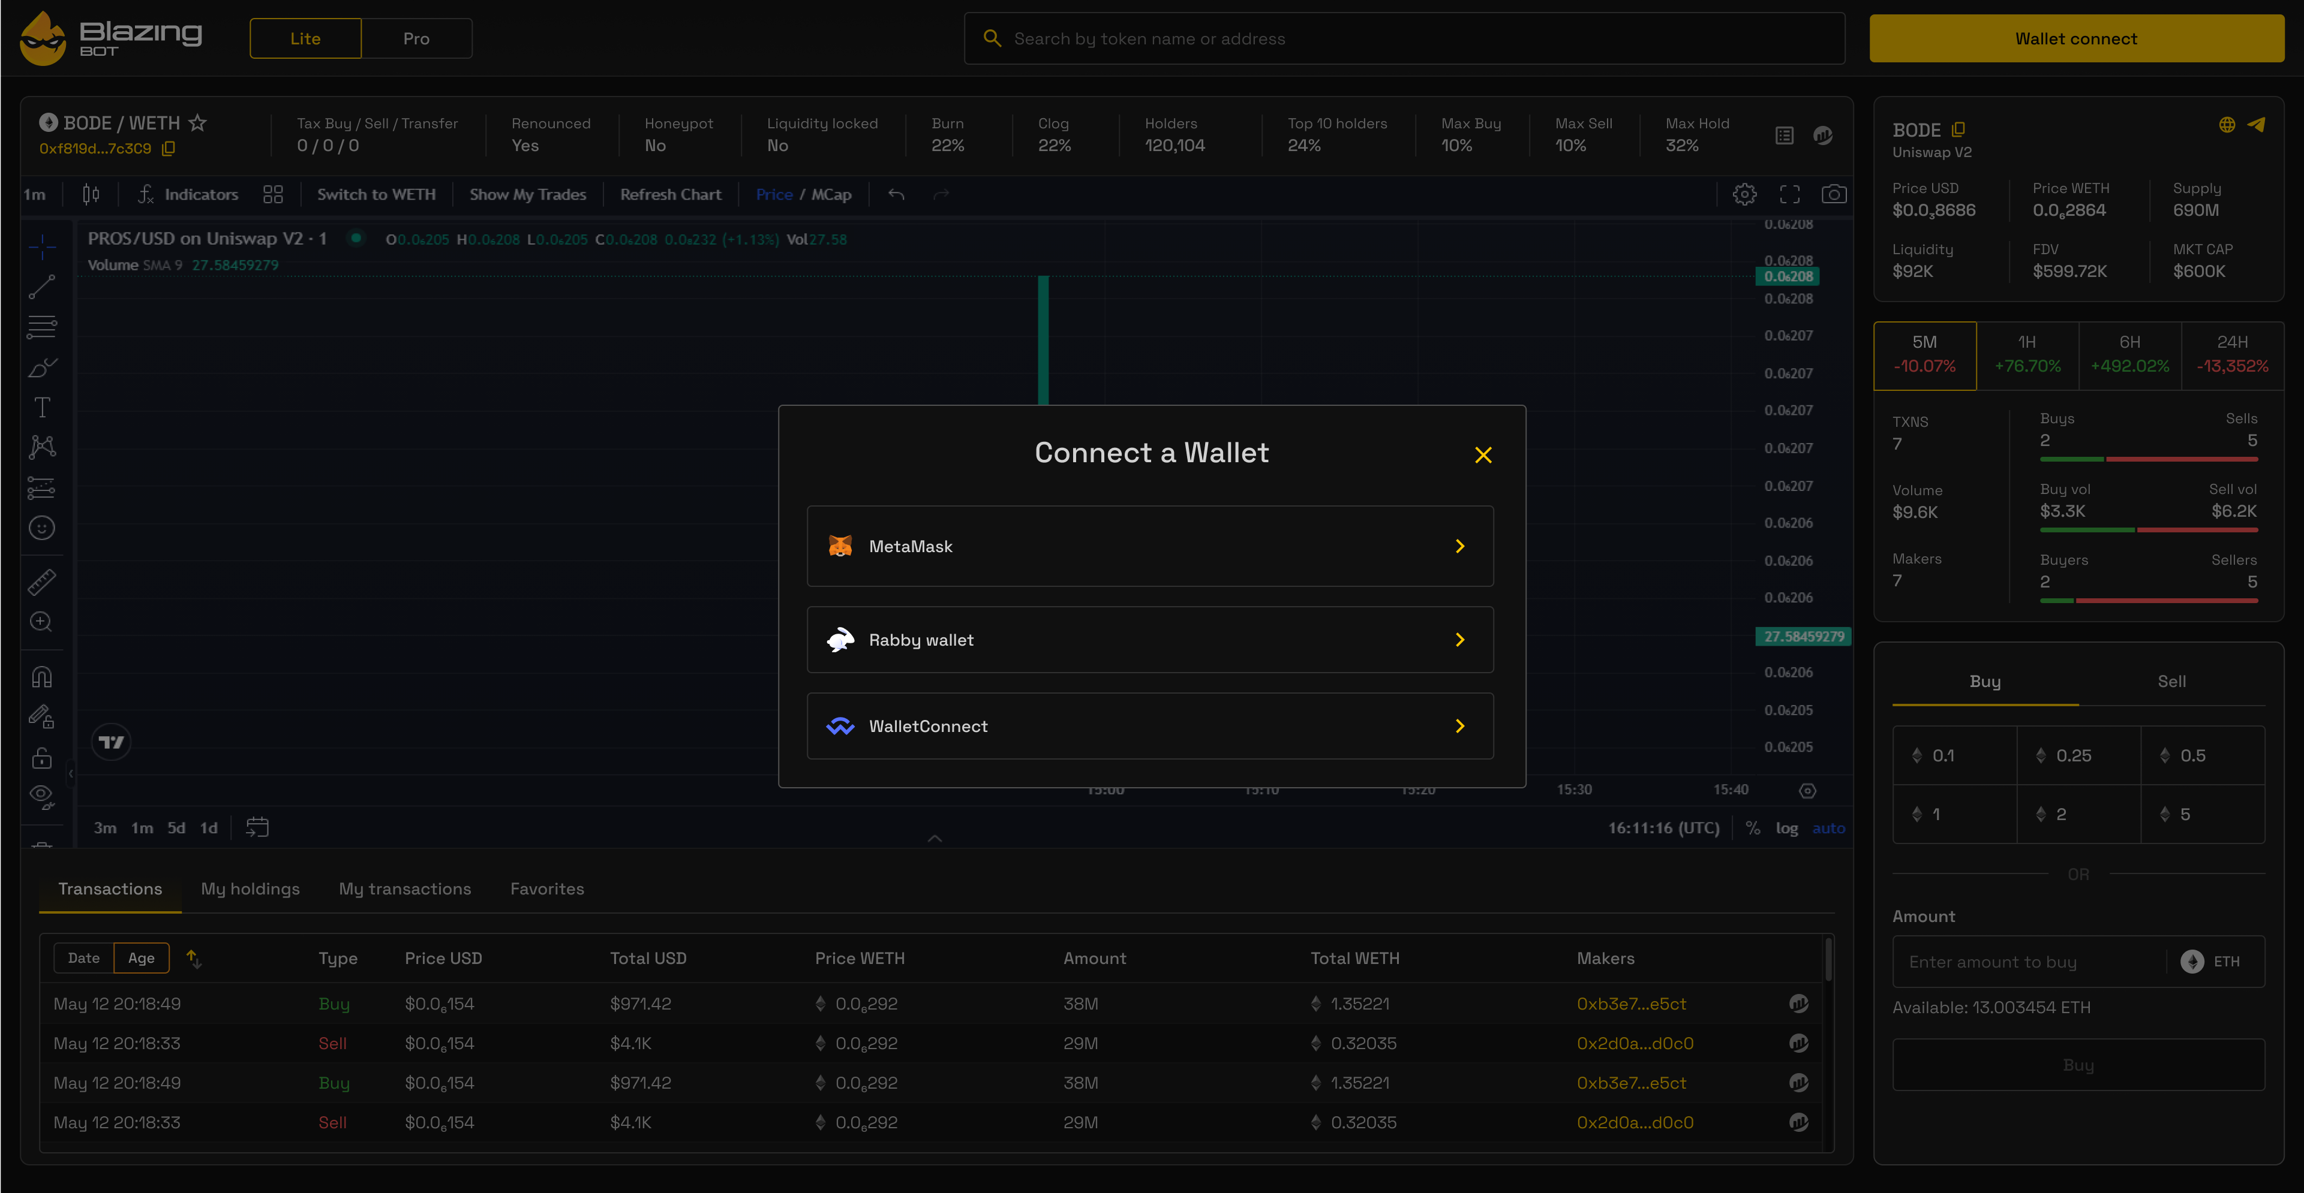Select the ruler measure tool
The image size is (2304, 1193).
point(42,582)
